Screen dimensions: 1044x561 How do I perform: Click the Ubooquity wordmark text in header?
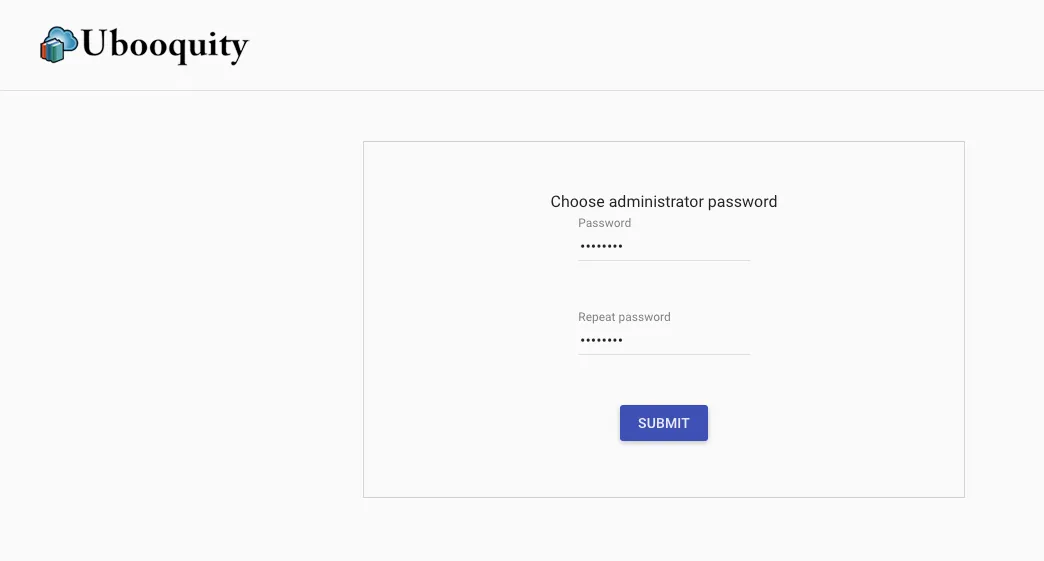164,46
